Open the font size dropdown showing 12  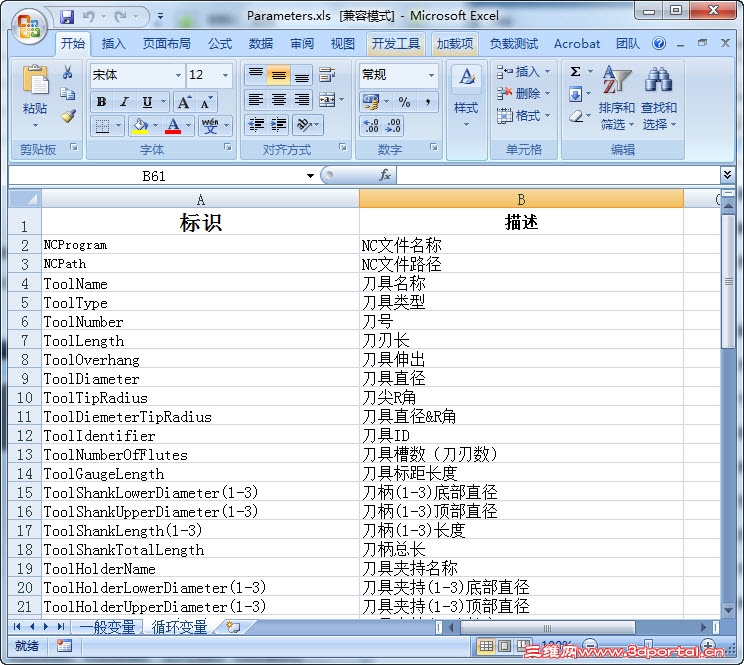coord(225,75)
